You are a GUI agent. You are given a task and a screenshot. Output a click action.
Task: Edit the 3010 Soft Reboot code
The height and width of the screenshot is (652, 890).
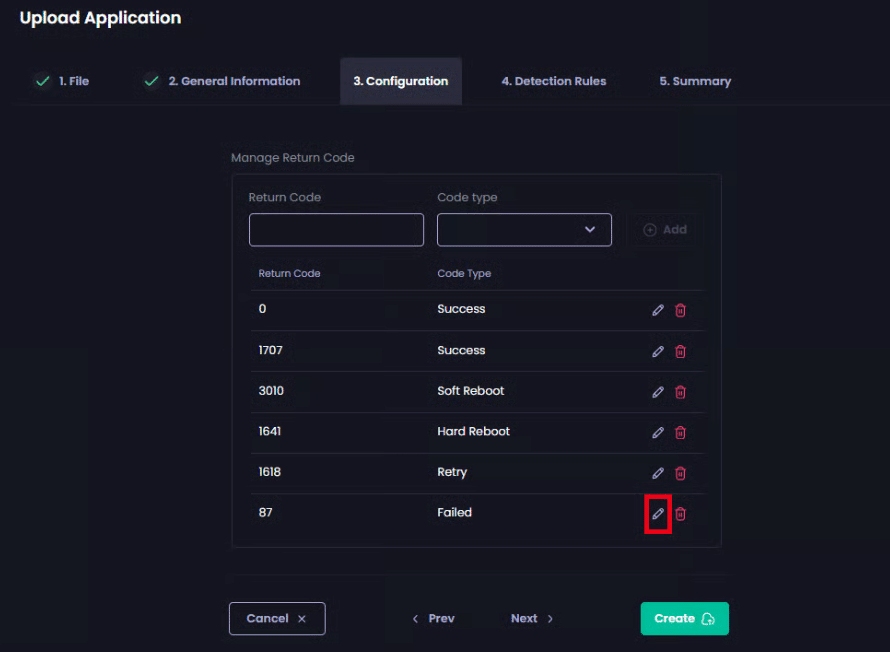(658, 392)
